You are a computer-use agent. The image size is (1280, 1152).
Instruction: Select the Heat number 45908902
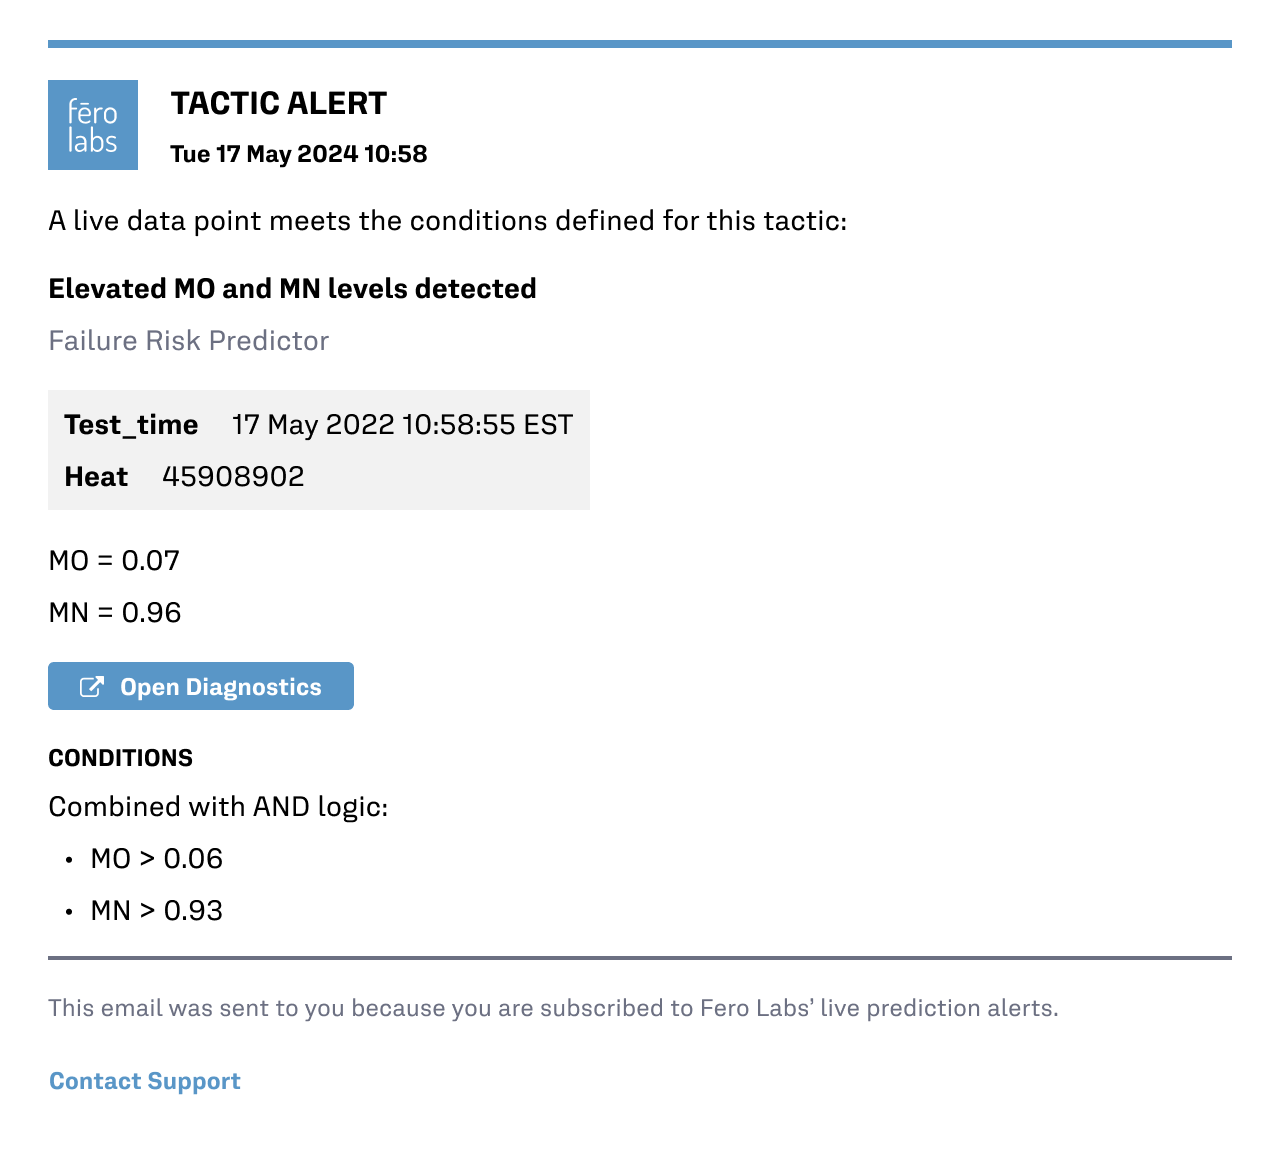[233, 476]
